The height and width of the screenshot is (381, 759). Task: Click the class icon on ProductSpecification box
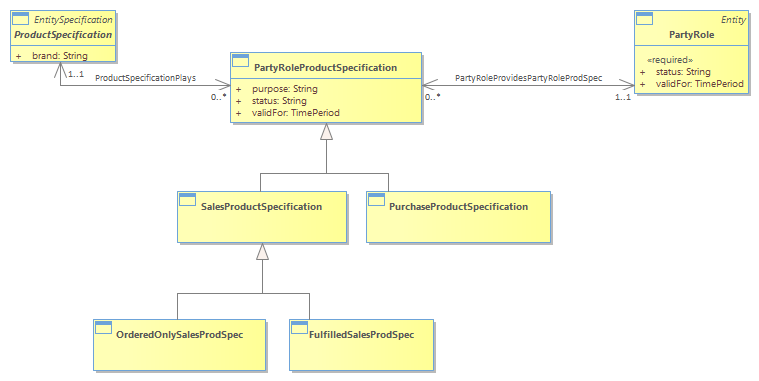[20, 19]
